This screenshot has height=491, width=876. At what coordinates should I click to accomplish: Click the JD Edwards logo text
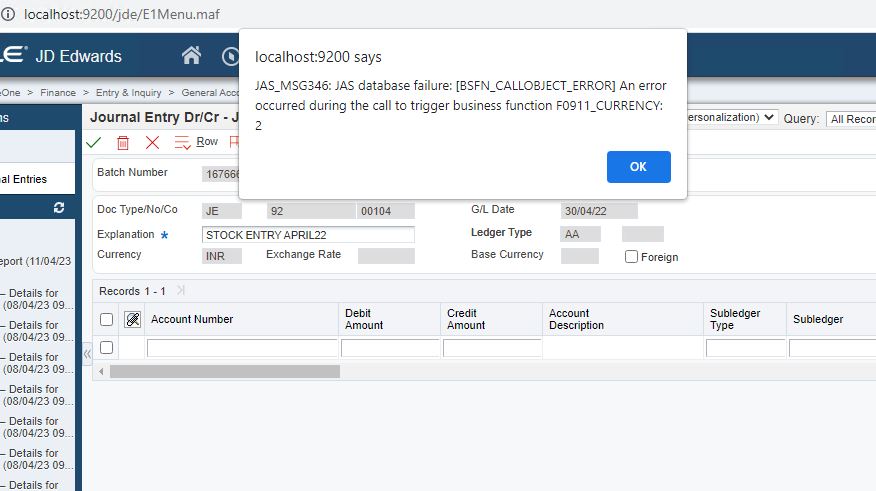pyautogui.click(x=78, y=56)
